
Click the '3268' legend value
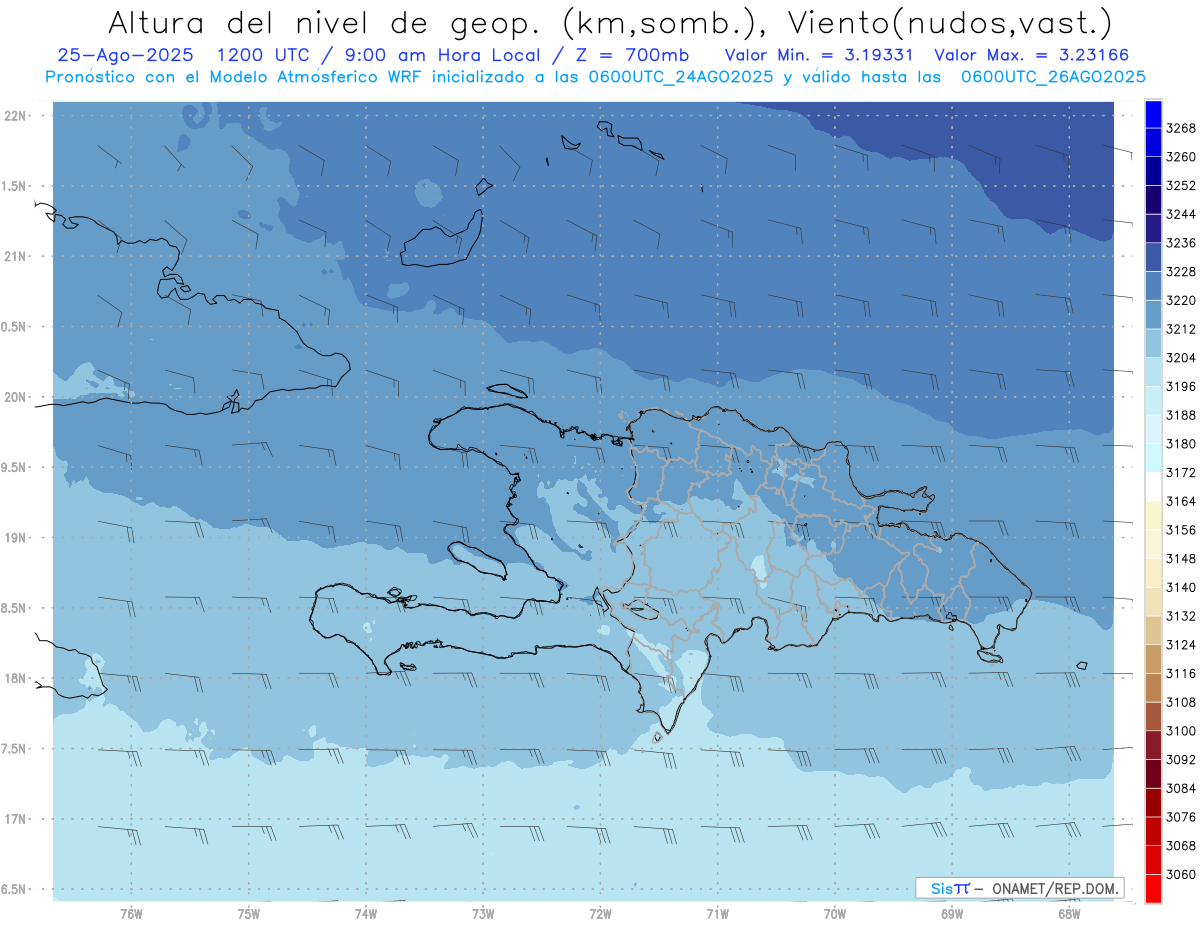[1181, 128]
